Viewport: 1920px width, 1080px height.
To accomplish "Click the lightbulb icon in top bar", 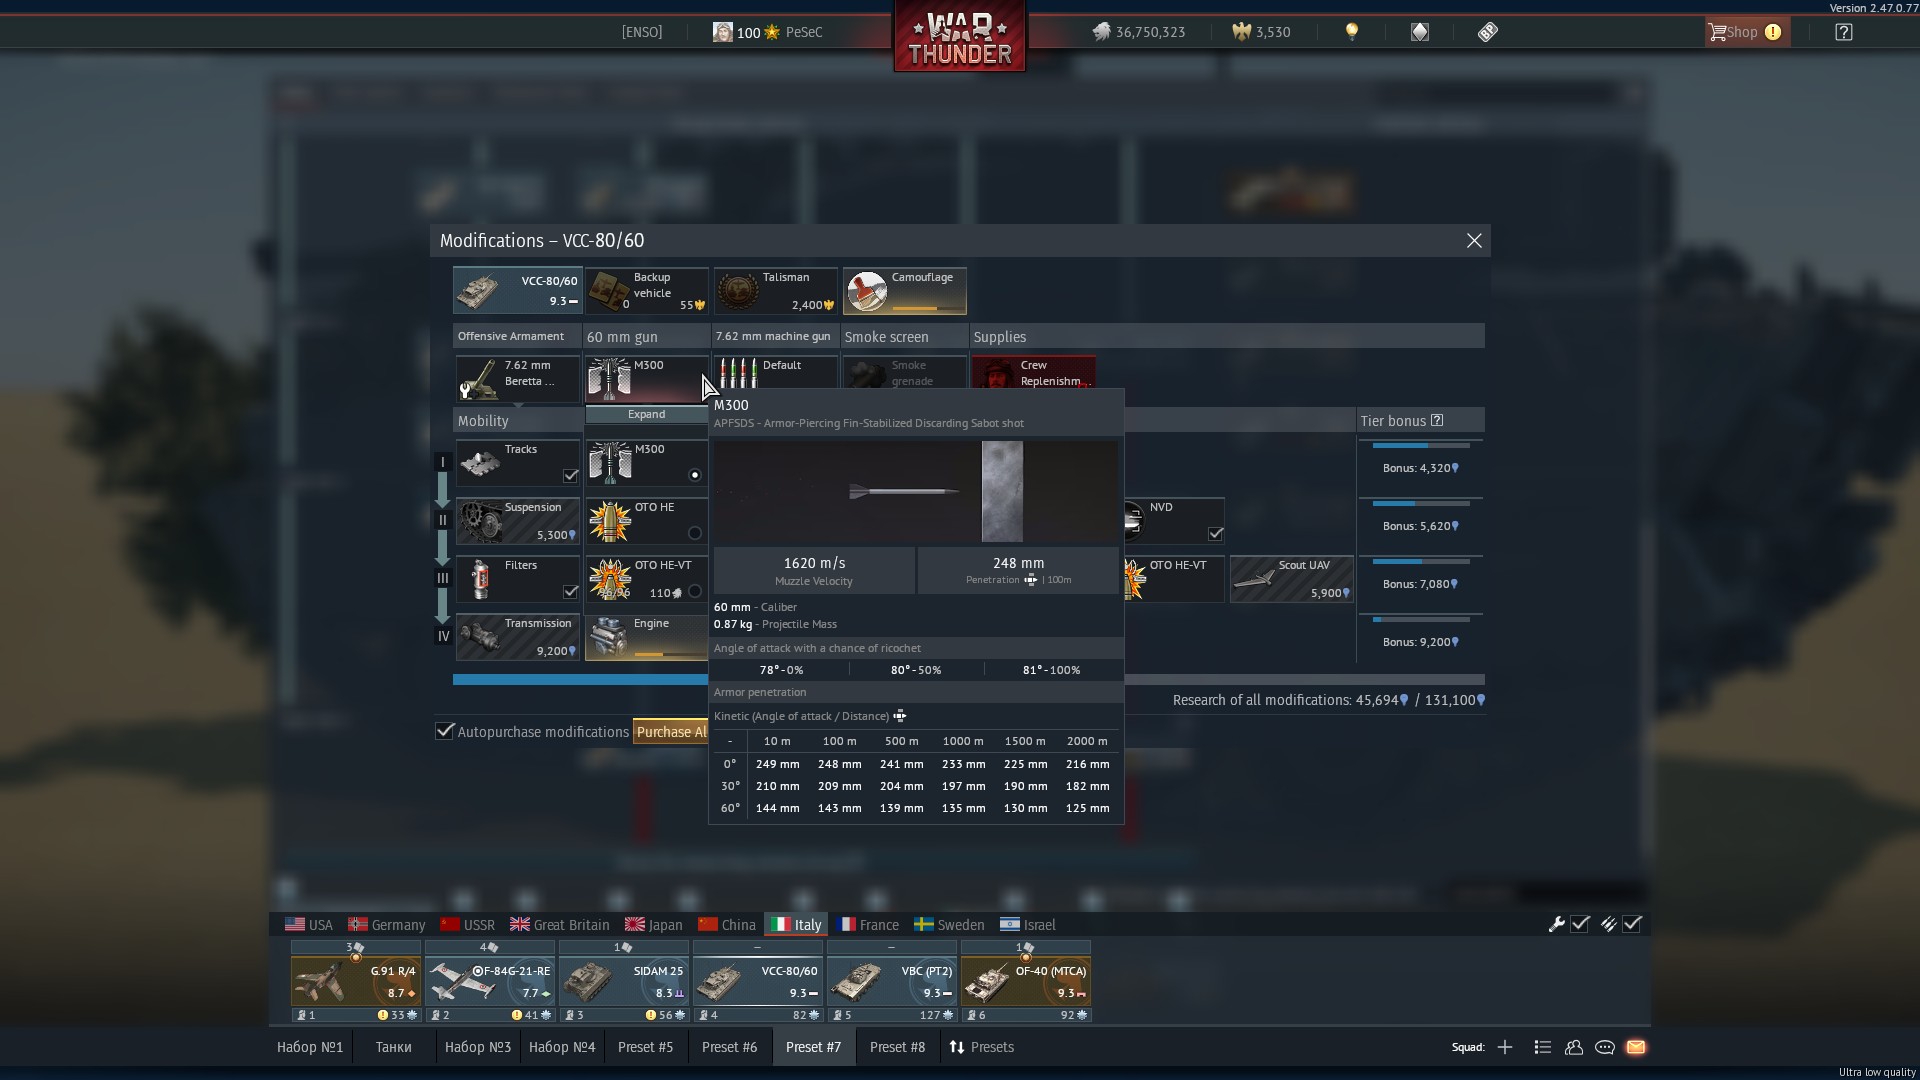I will tap(1352, 32).
